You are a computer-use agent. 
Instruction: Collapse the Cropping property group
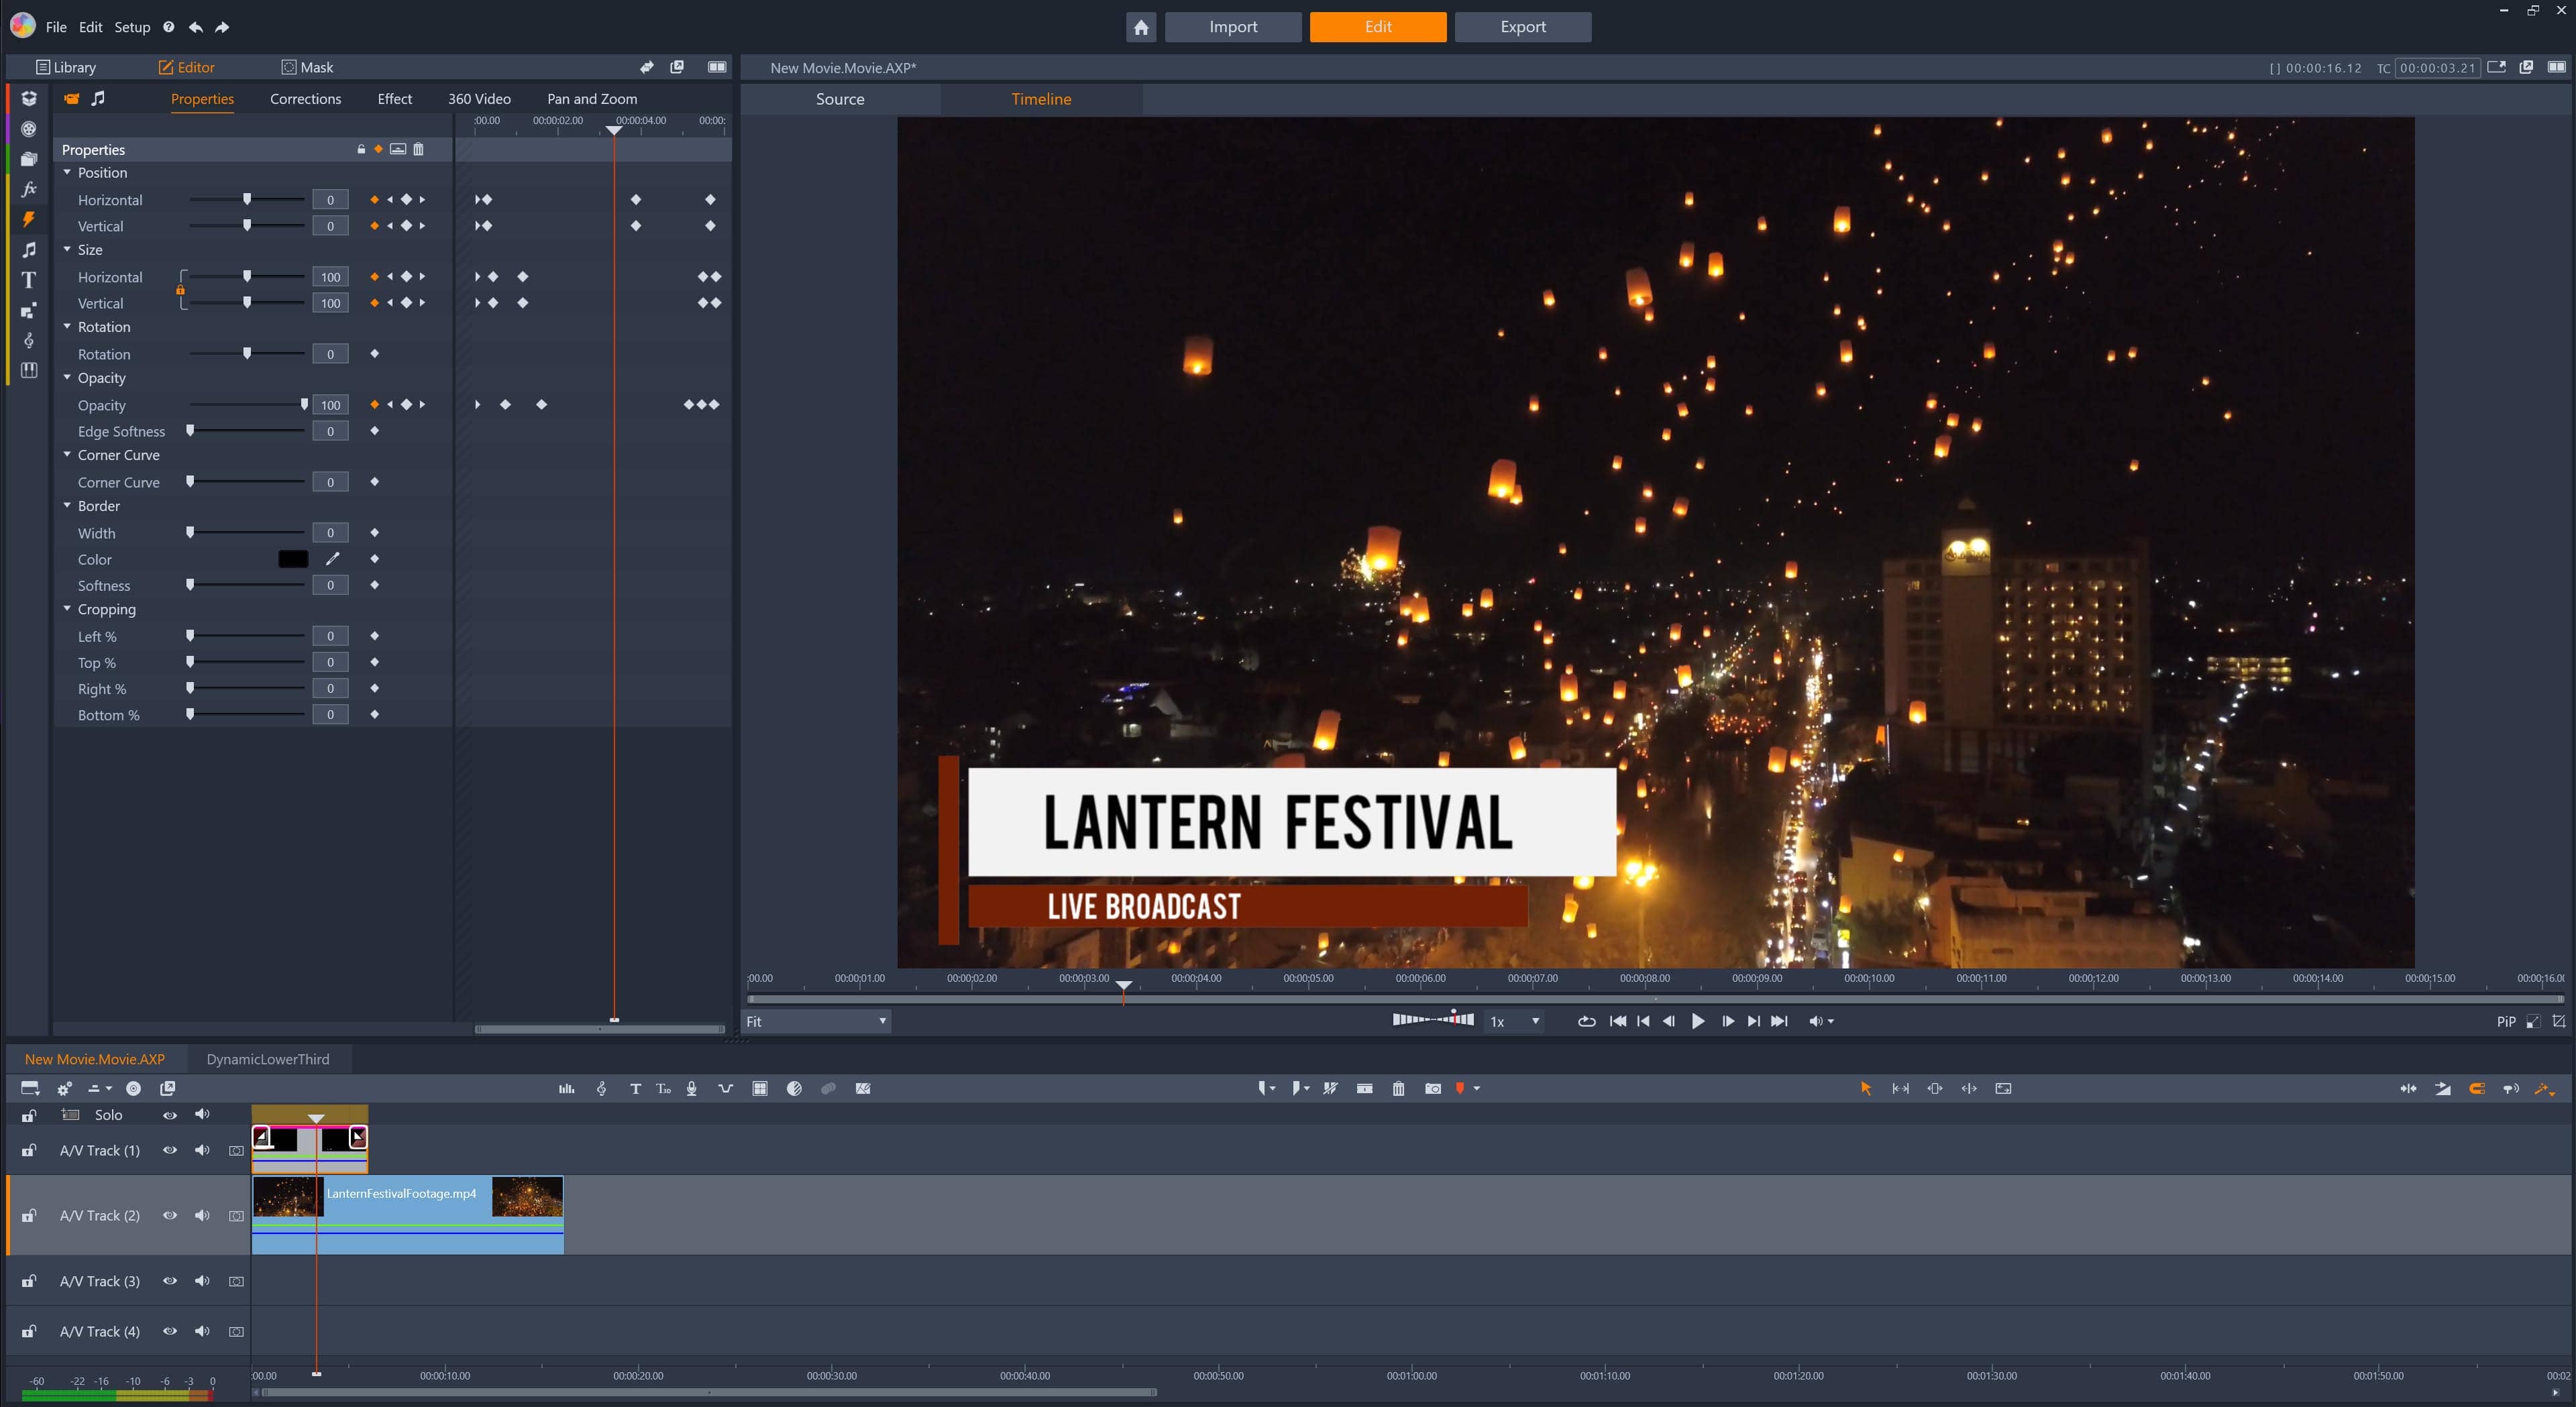point(67,608)
